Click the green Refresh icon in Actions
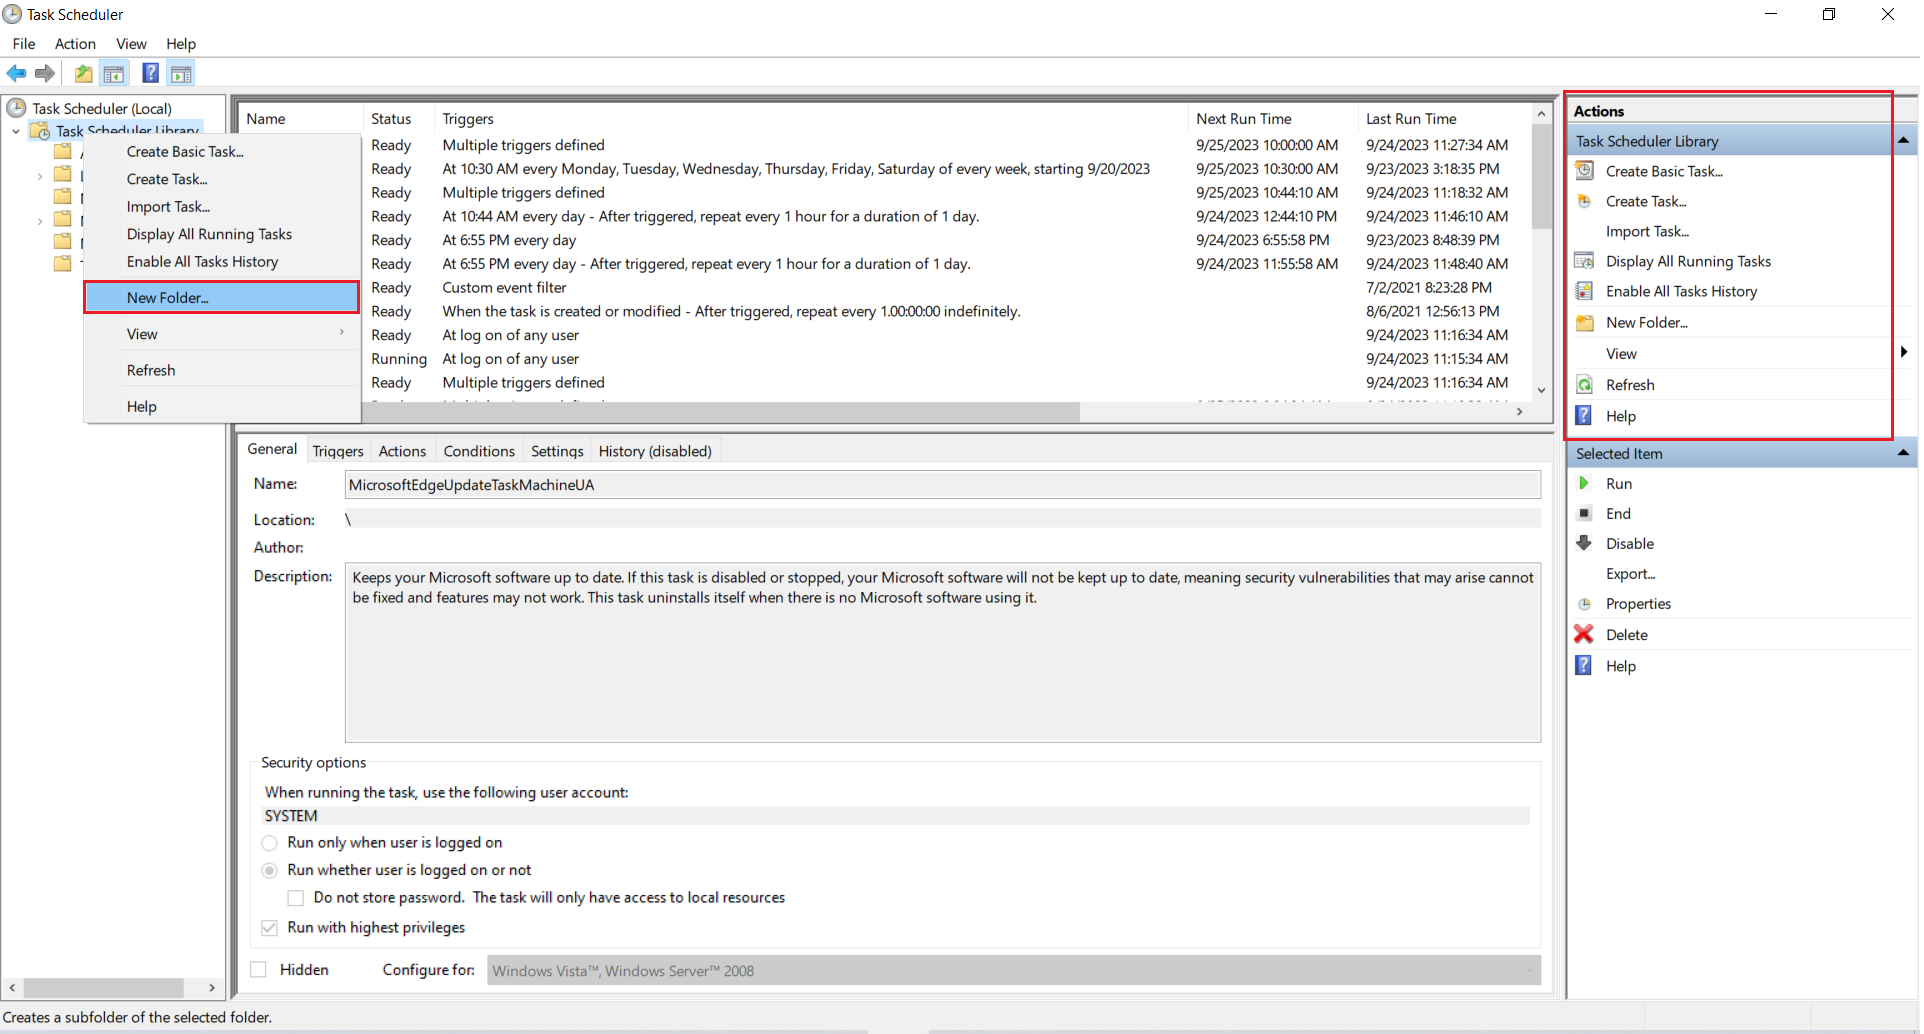 (x=1585, y=385)
